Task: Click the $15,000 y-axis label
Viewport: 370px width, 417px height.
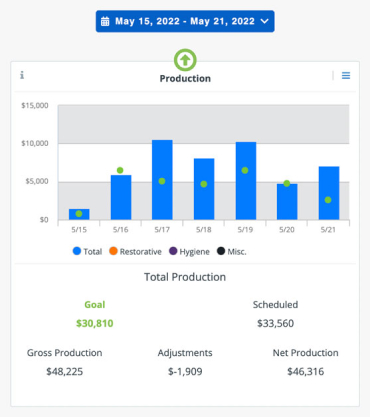Action: click(35, 106)
